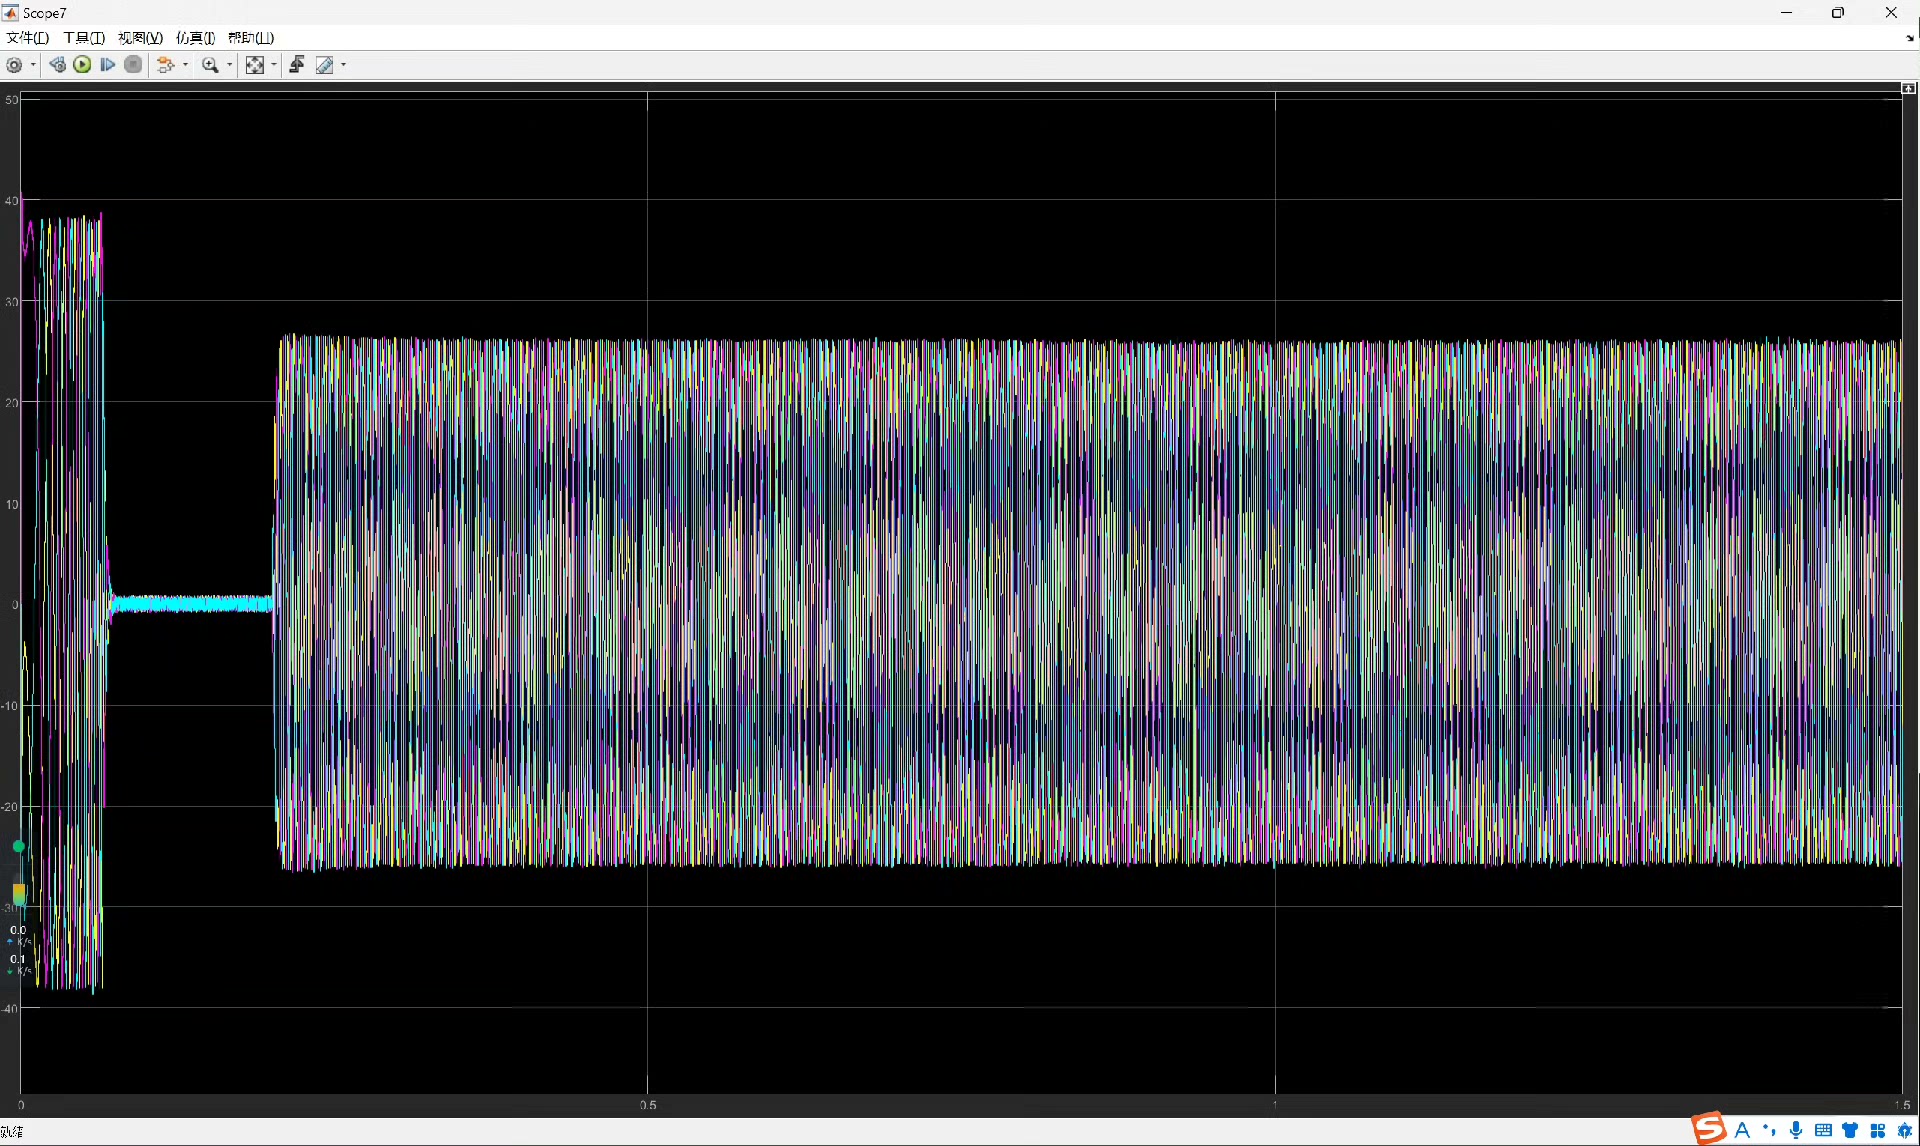
Task: Open scope configuration properties gear icon
Action: 14,65
